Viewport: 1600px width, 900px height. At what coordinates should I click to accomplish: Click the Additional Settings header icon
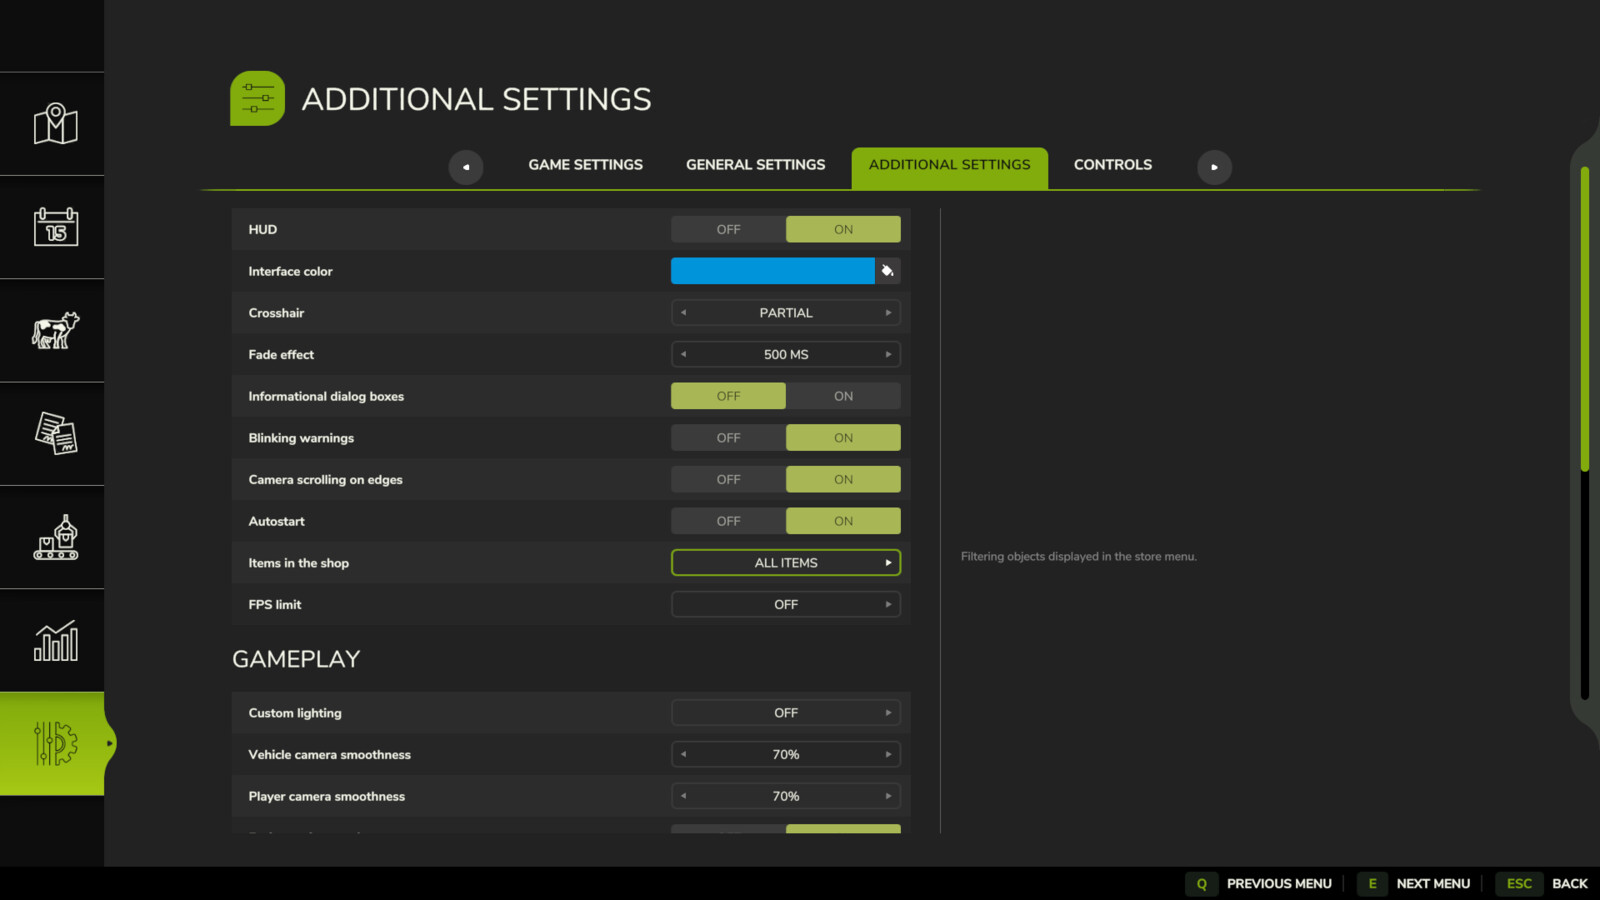[257, 98]
